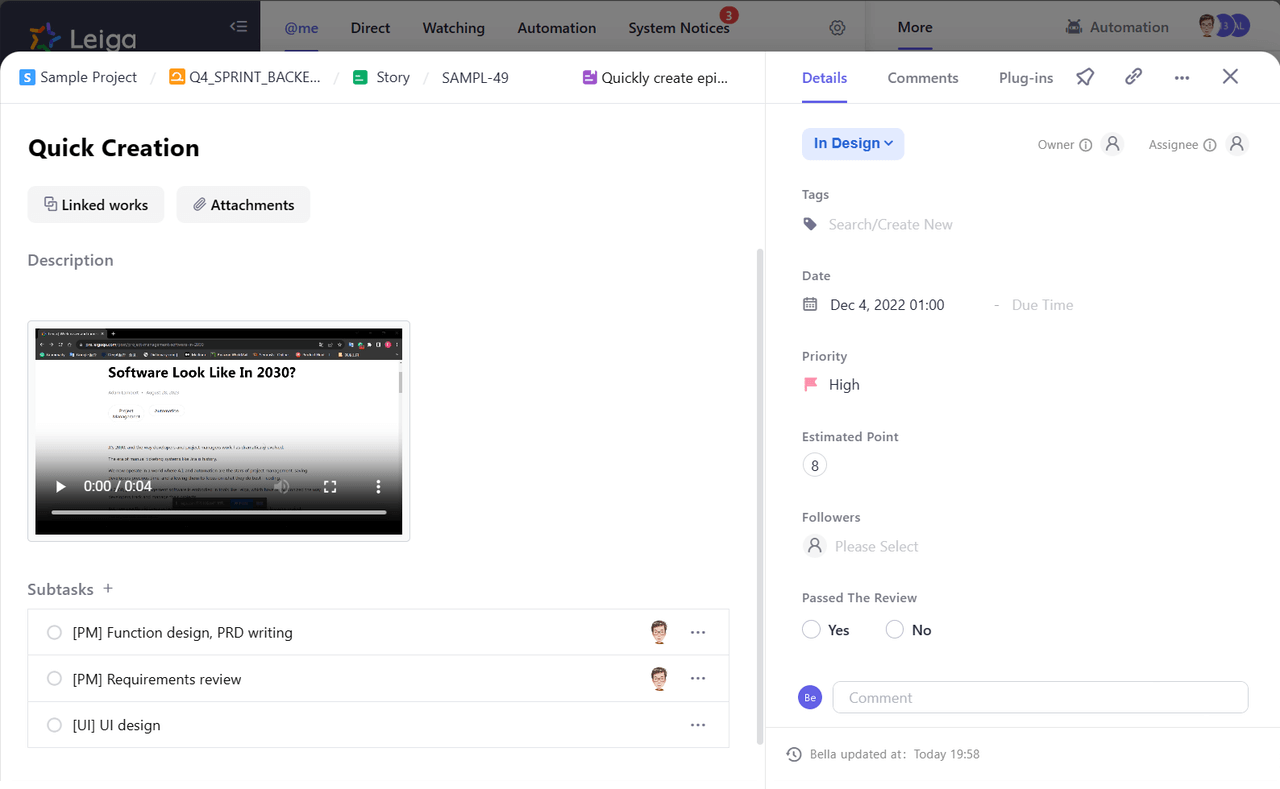Open the subtask menu for Requirements review

(x=697, y=678)
